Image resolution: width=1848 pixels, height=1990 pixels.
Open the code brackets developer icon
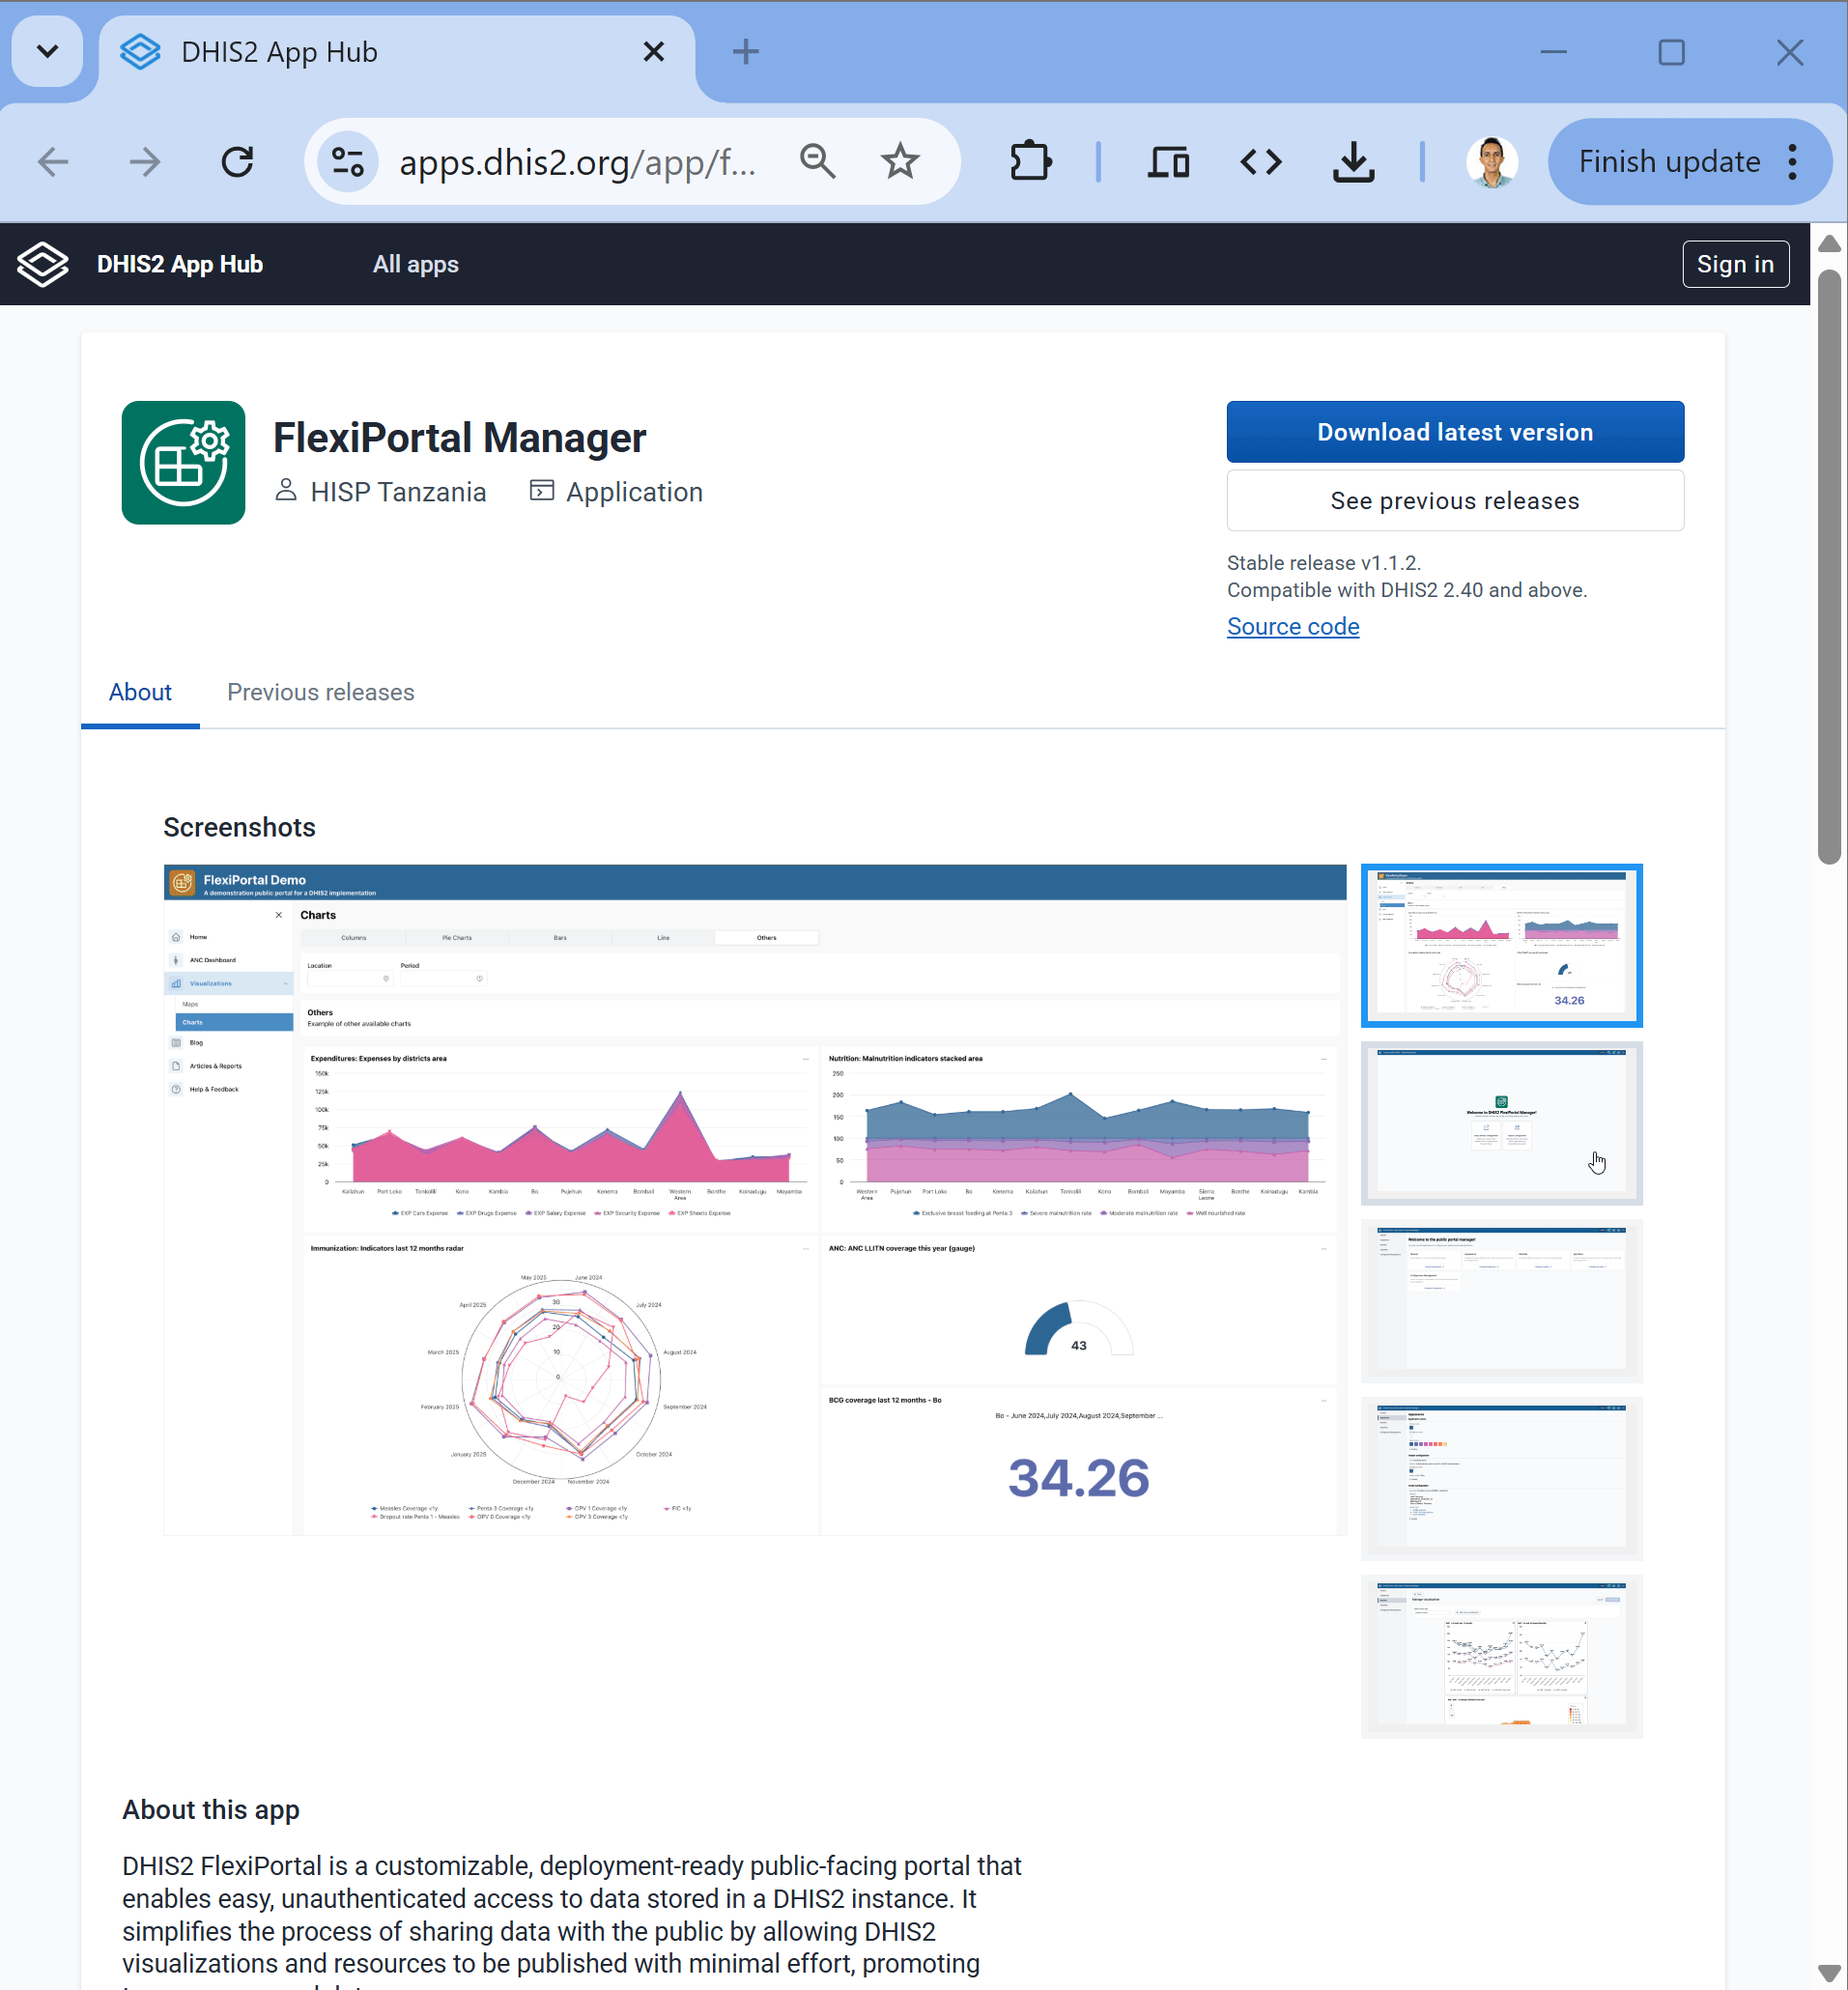pyautogui.click(x=1260, y=162)
